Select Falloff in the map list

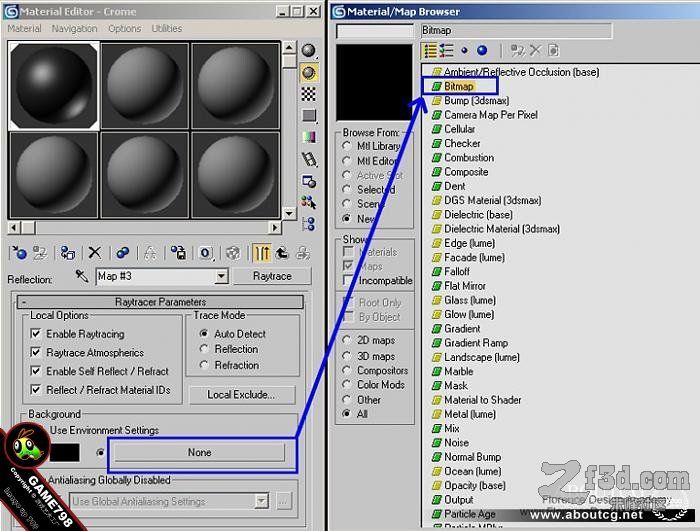click(451, 272)
